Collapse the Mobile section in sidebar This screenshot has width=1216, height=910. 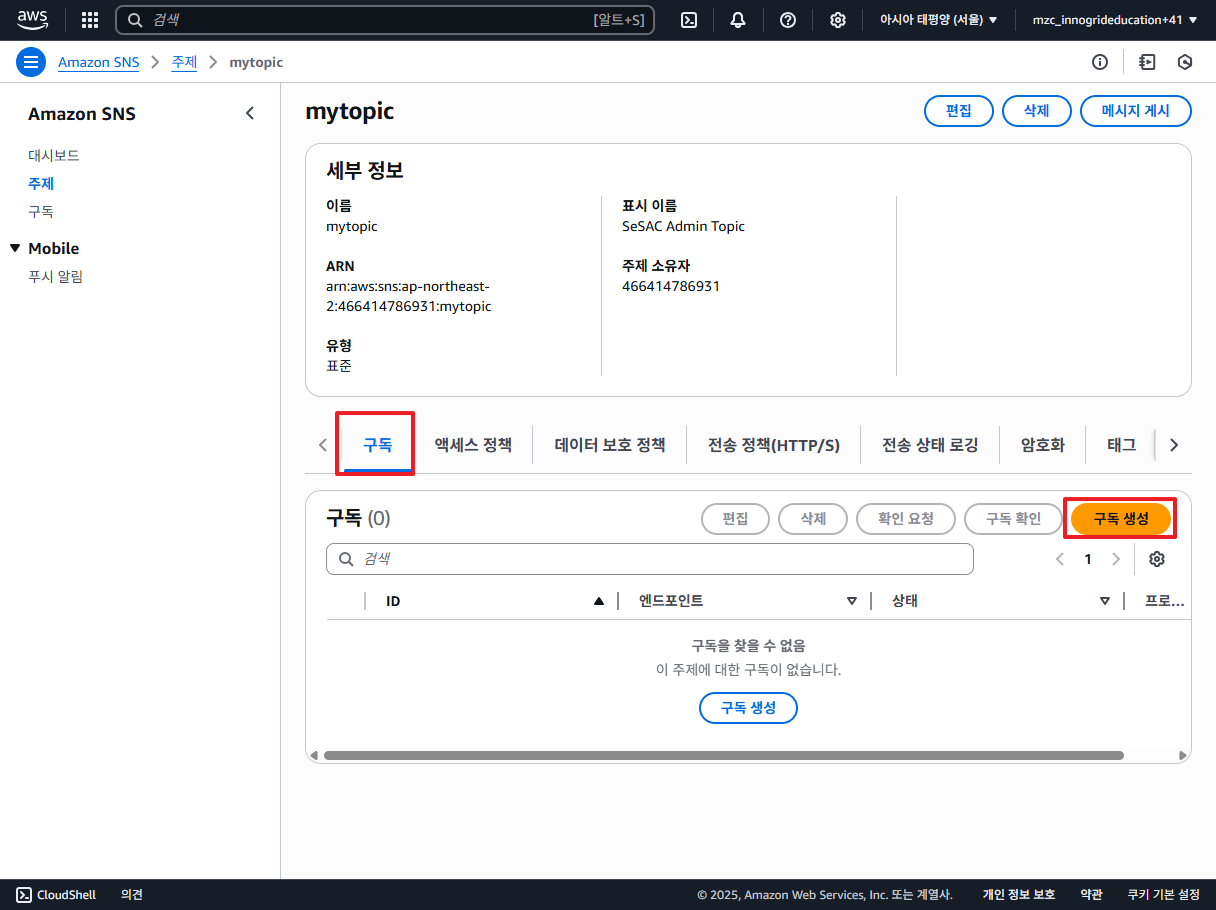[14, 248]
